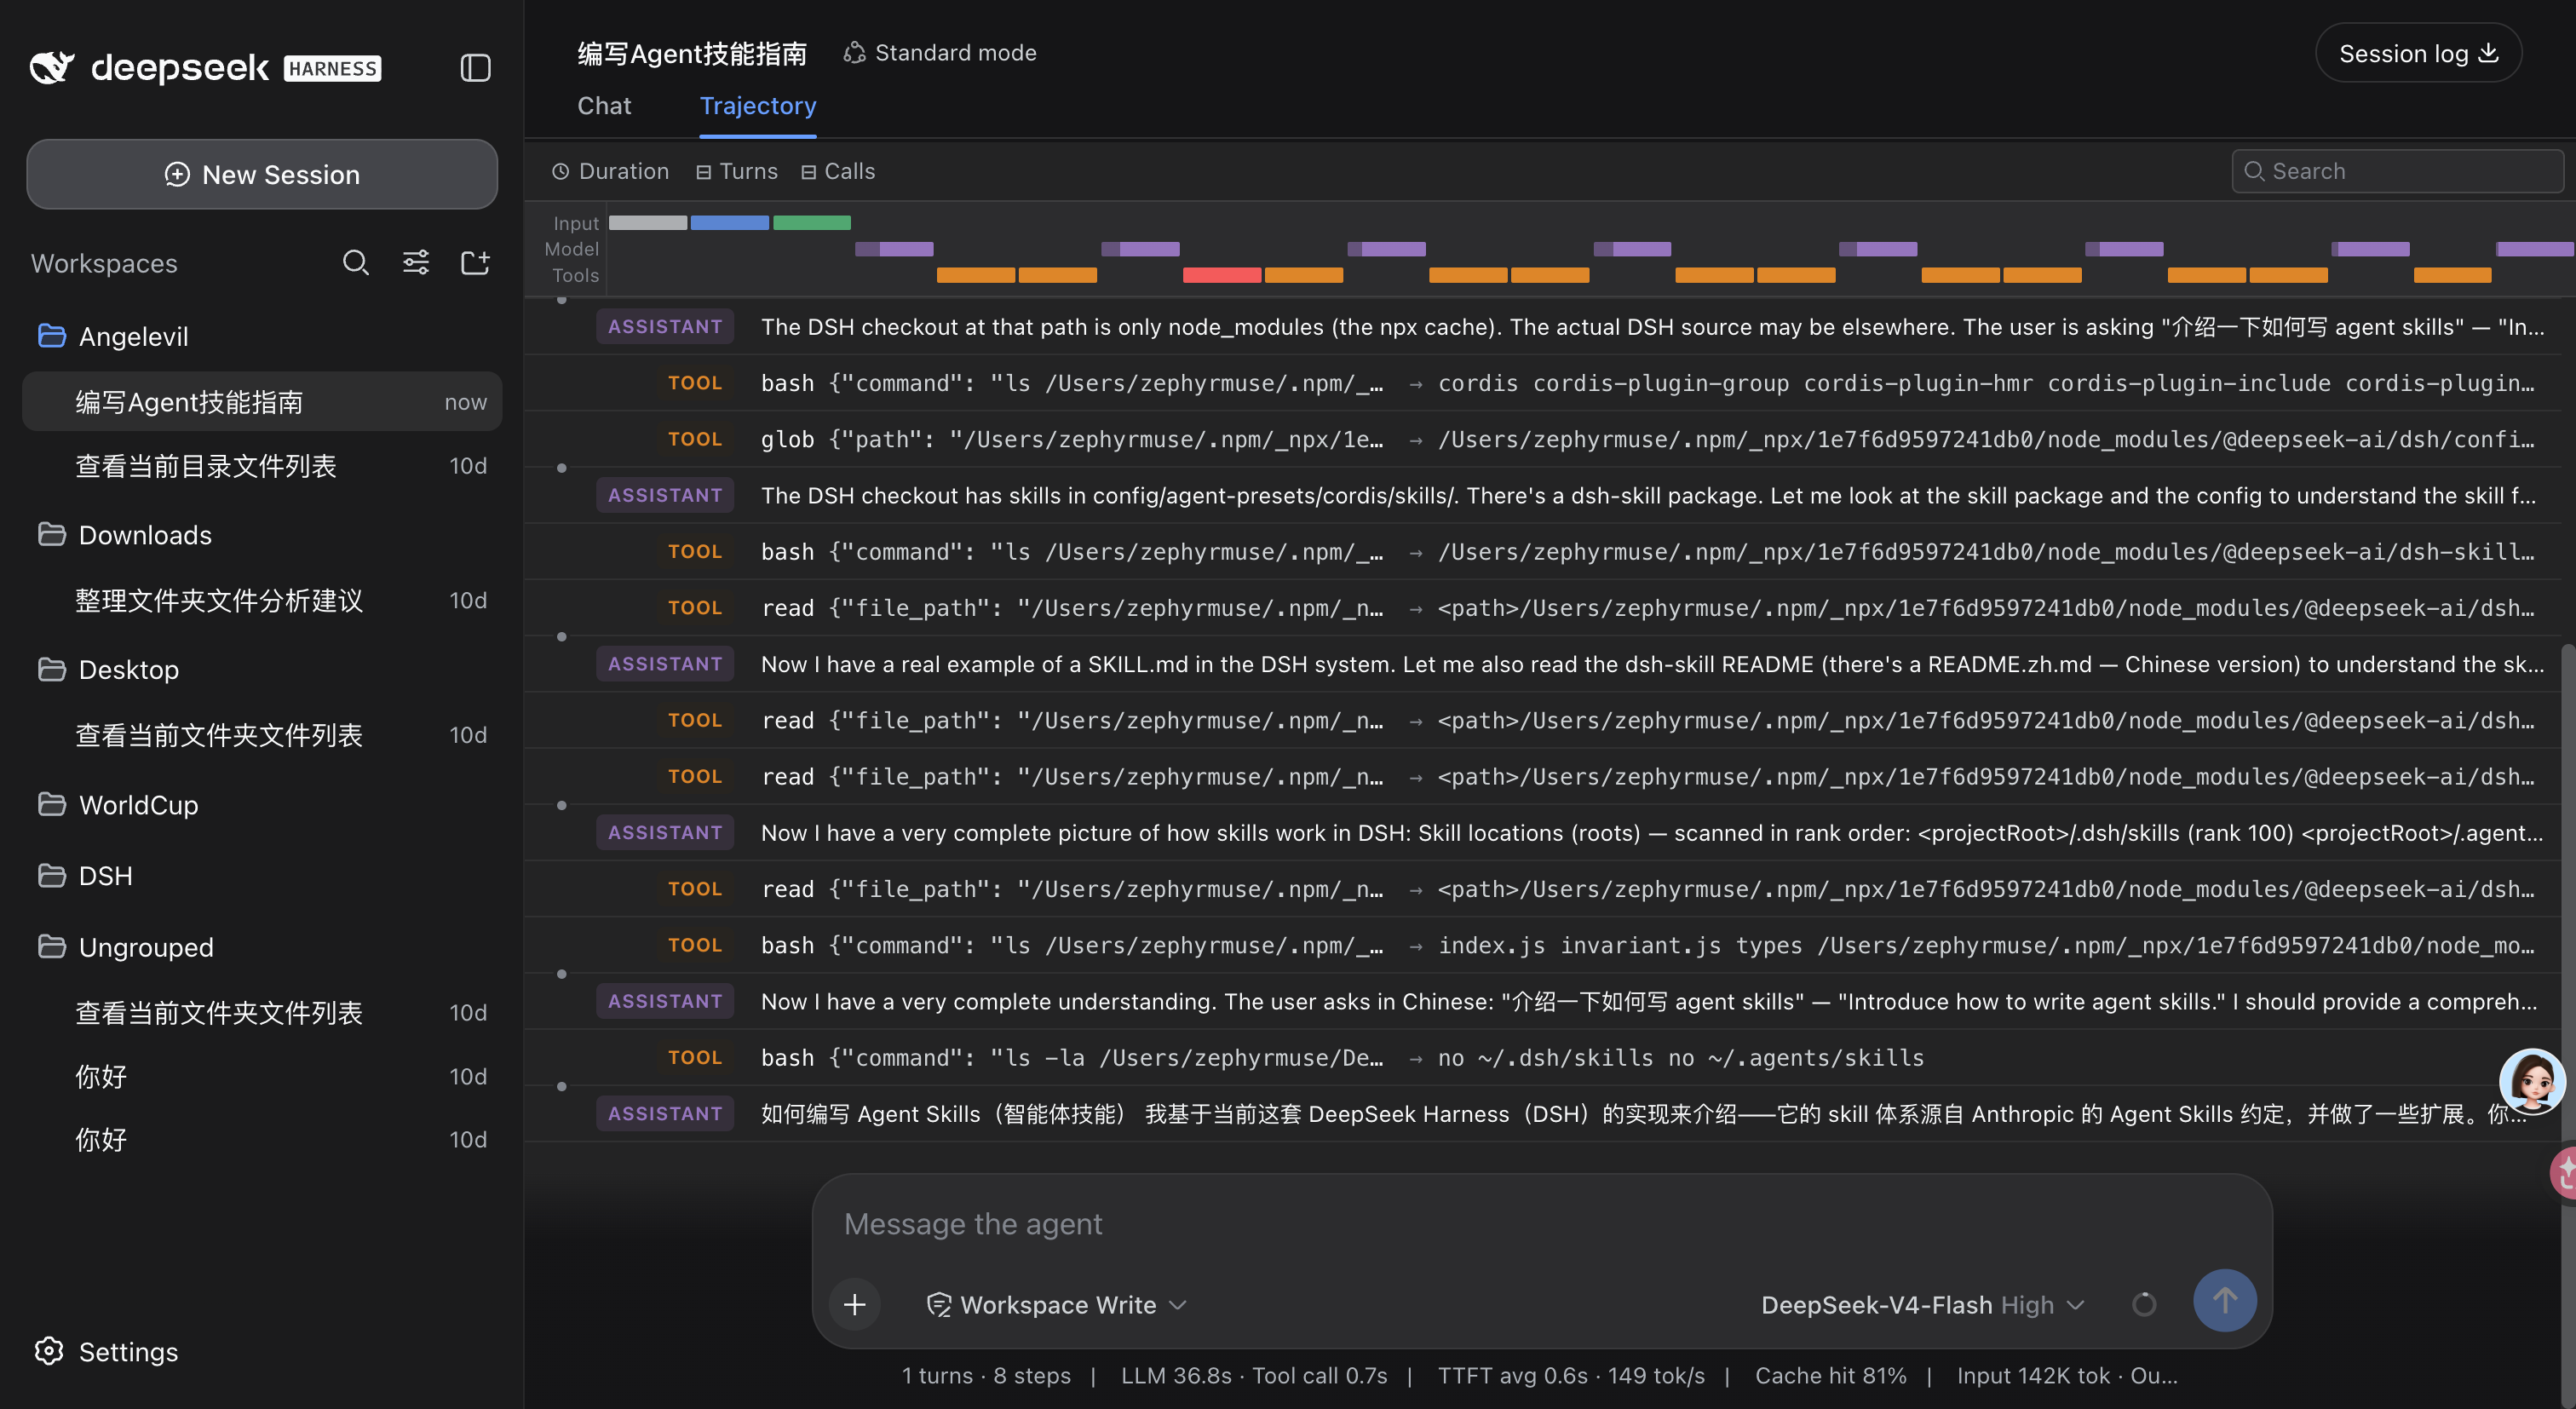Select the gray Input segment in timeline
The image size is (2576, 1409).
(648, 223)
